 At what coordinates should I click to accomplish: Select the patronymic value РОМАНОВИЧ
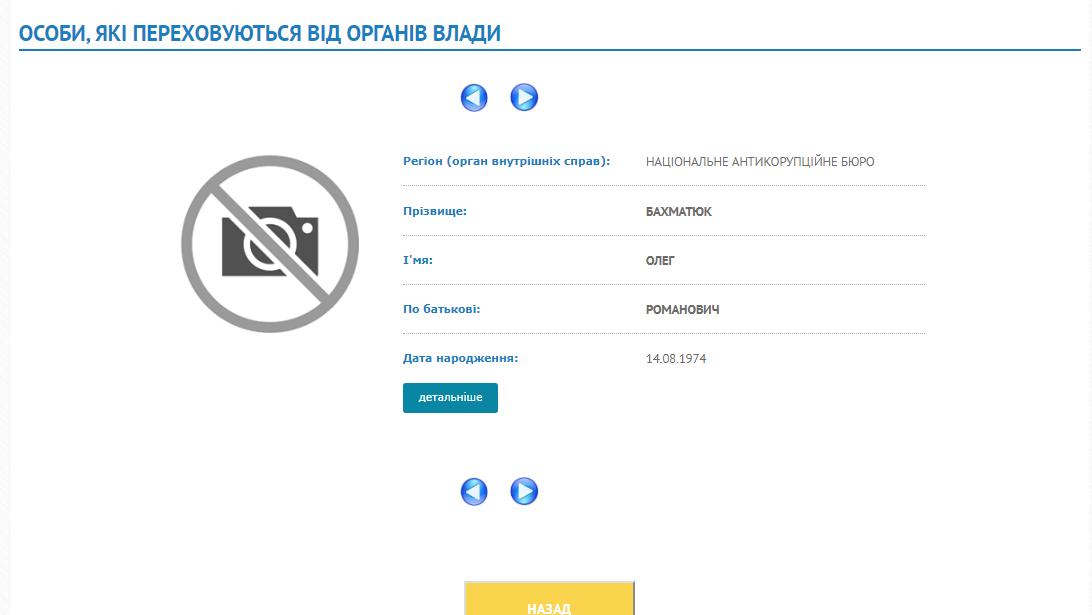(682, 310)
